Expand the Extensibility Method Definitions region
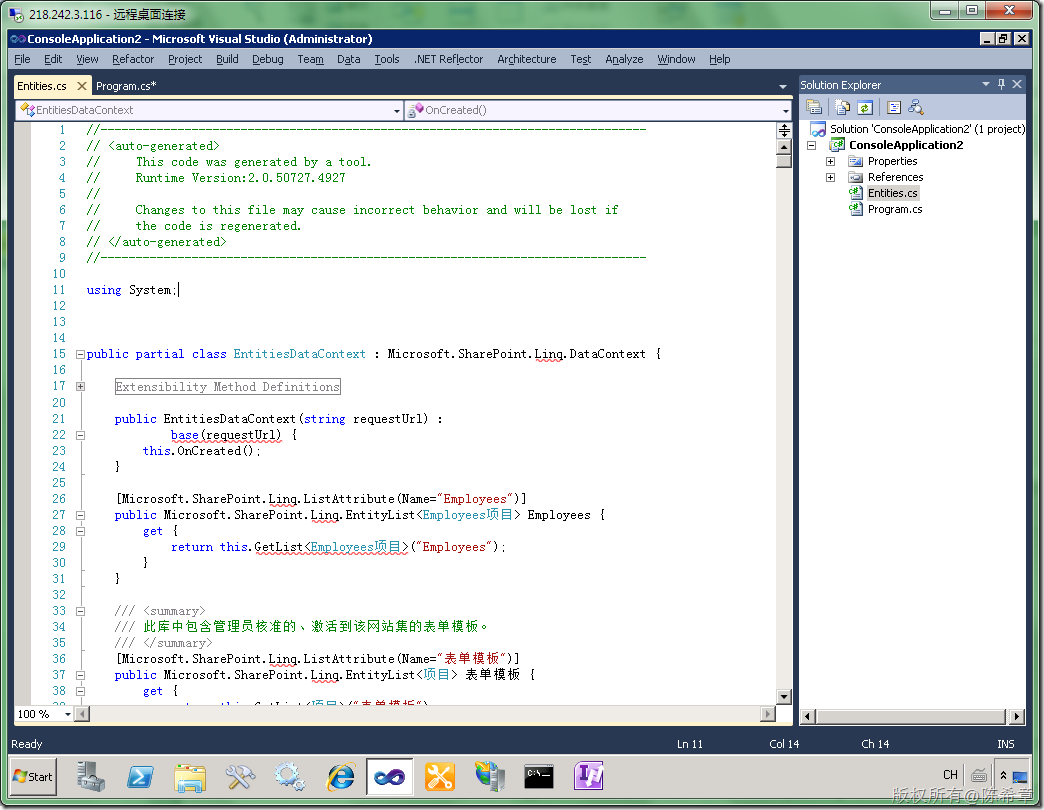The image size is (1044, 810). coord(80,386)
